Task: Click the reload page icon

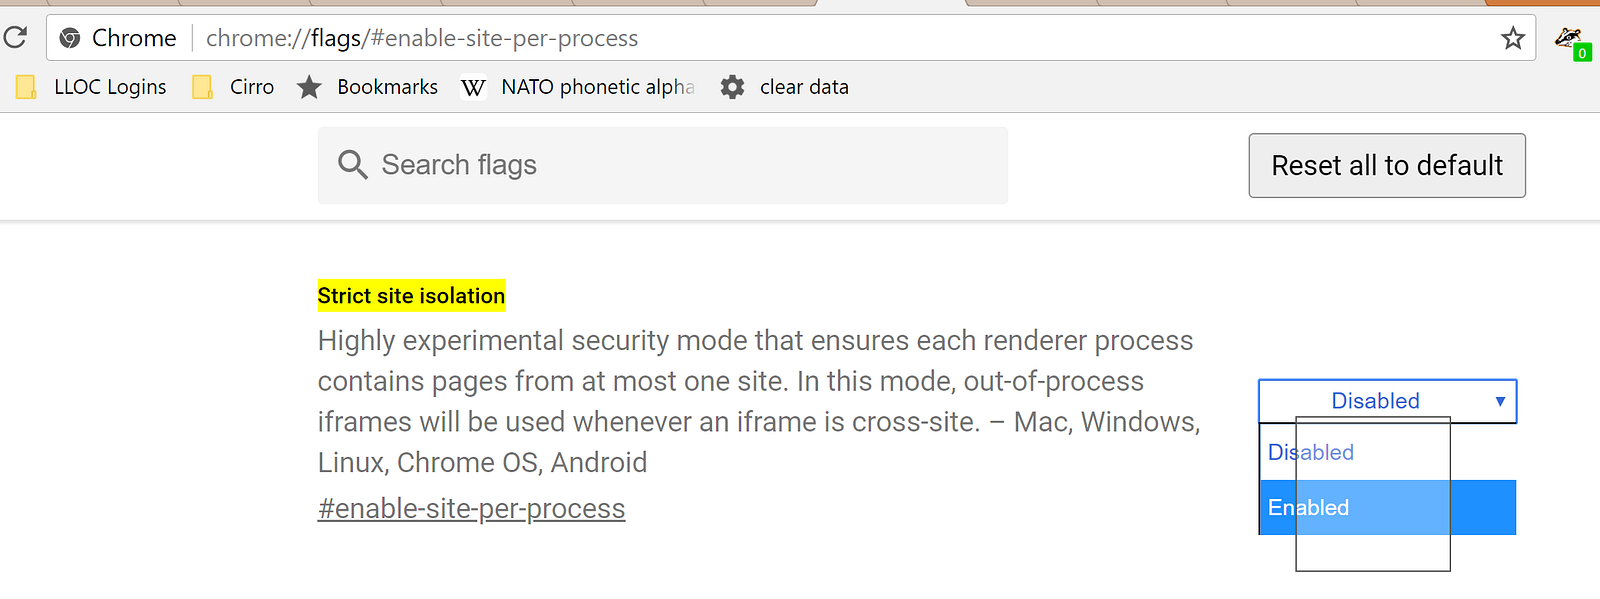Action: coord(15,38)
